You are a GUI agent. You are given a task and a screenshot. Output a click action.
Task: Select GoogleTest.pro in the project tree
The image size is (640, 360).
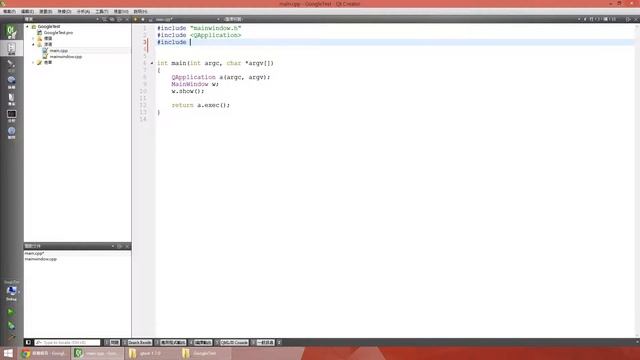[58, 33]
